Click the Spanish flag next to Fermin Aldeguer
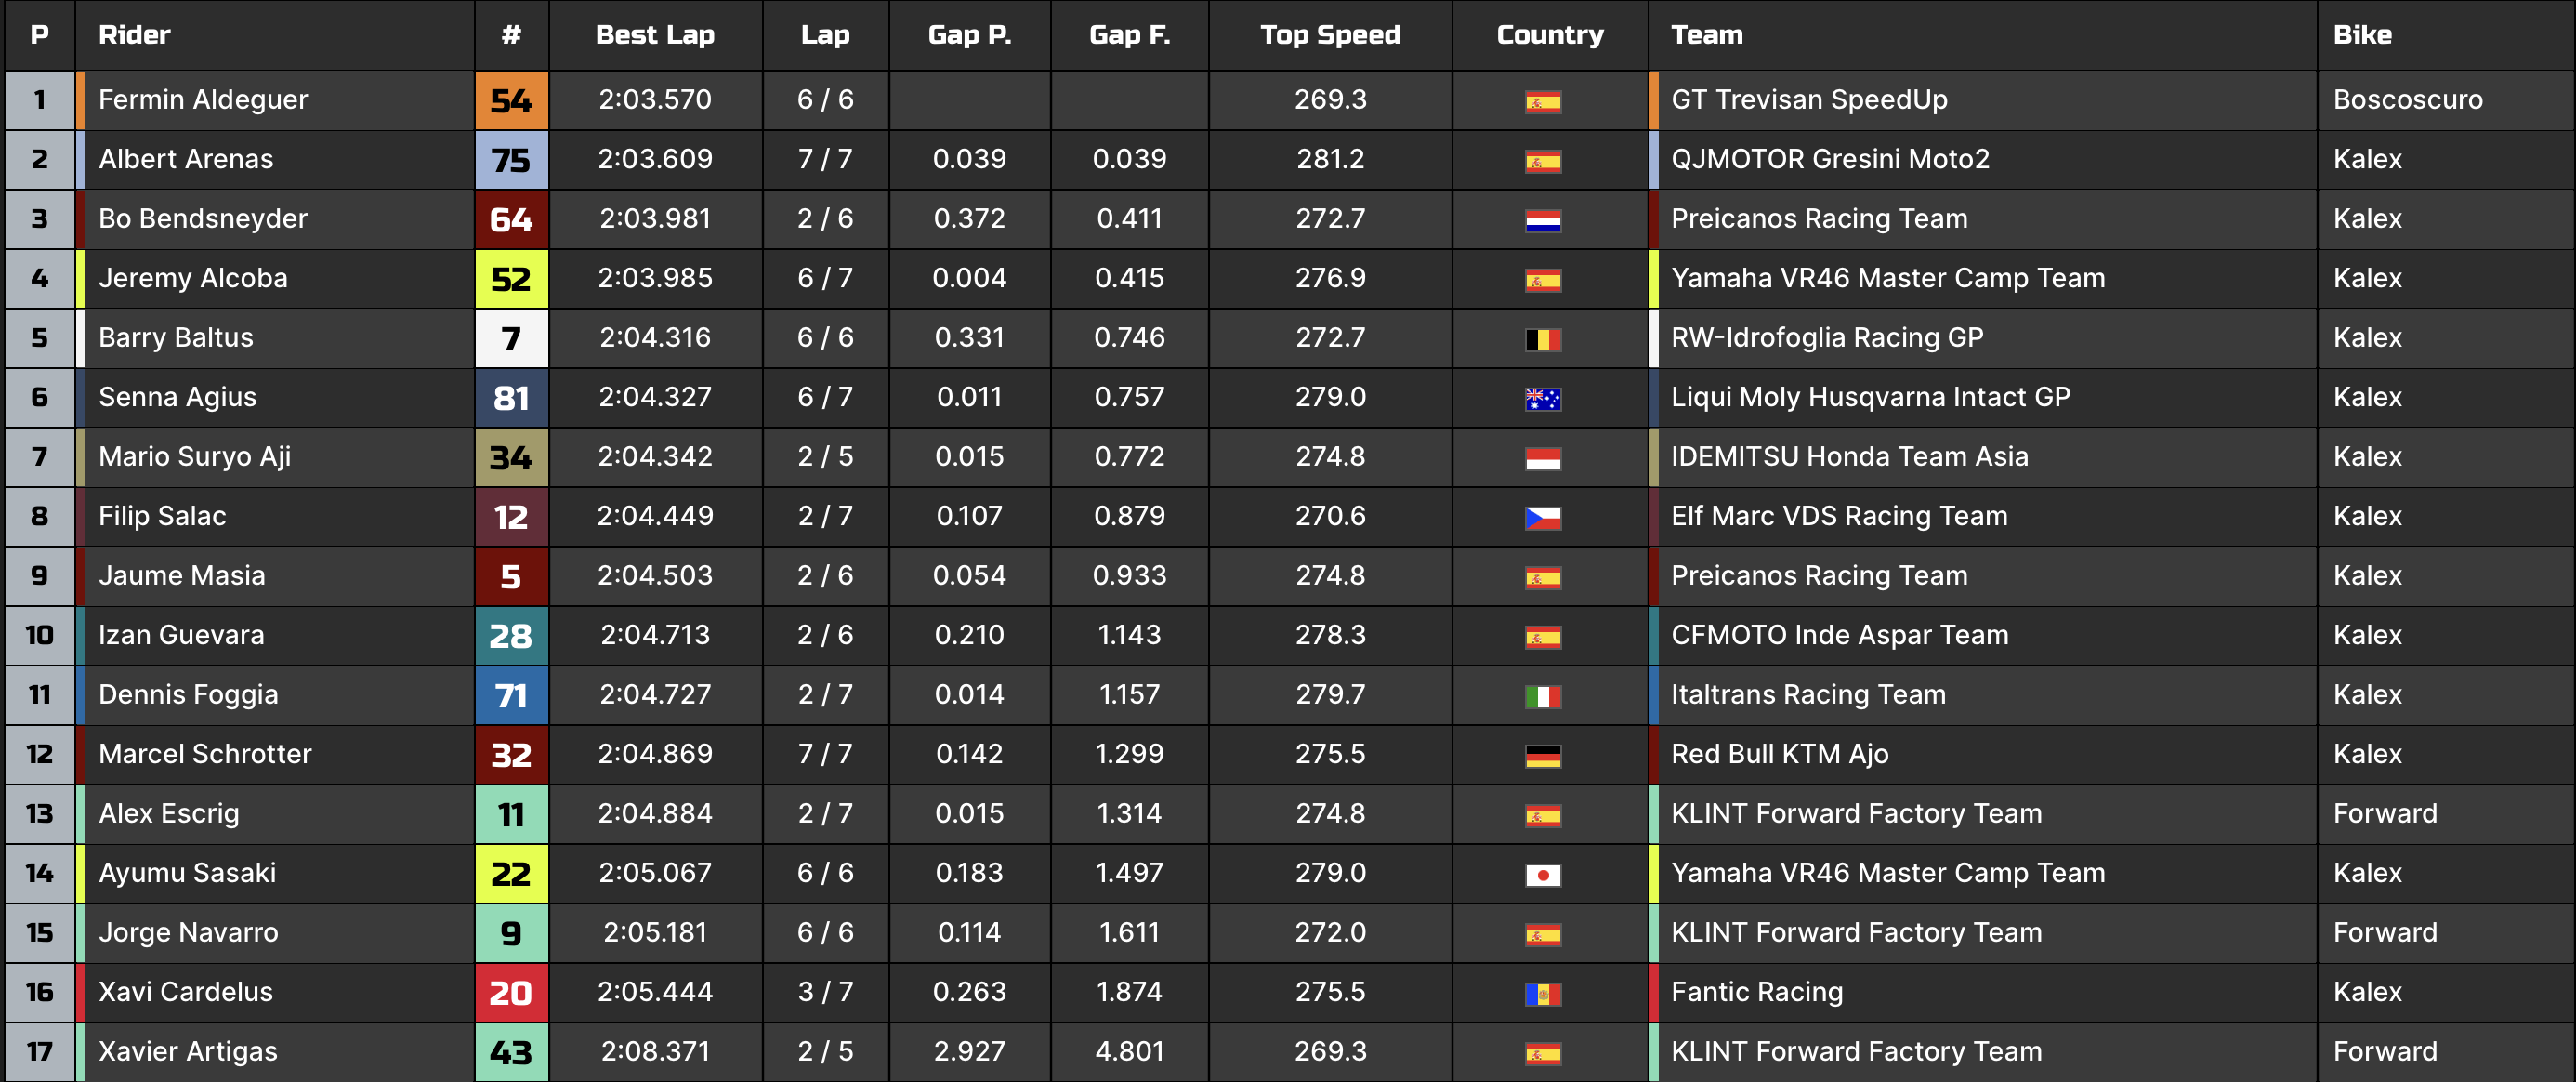The height and width of the screenshot is (1082, 2576). [1542, 101]
